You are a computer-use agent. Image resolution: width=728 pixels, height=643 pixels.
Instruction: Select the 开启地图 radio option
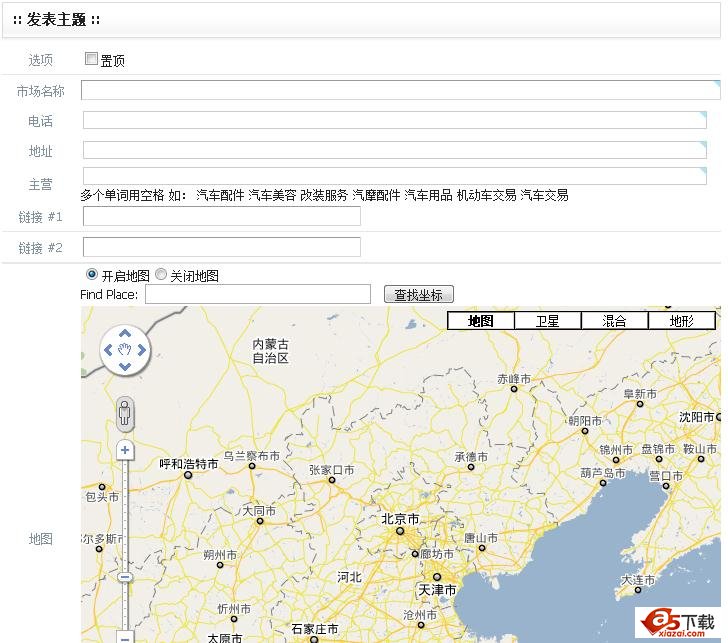click(x=92, y=274)
